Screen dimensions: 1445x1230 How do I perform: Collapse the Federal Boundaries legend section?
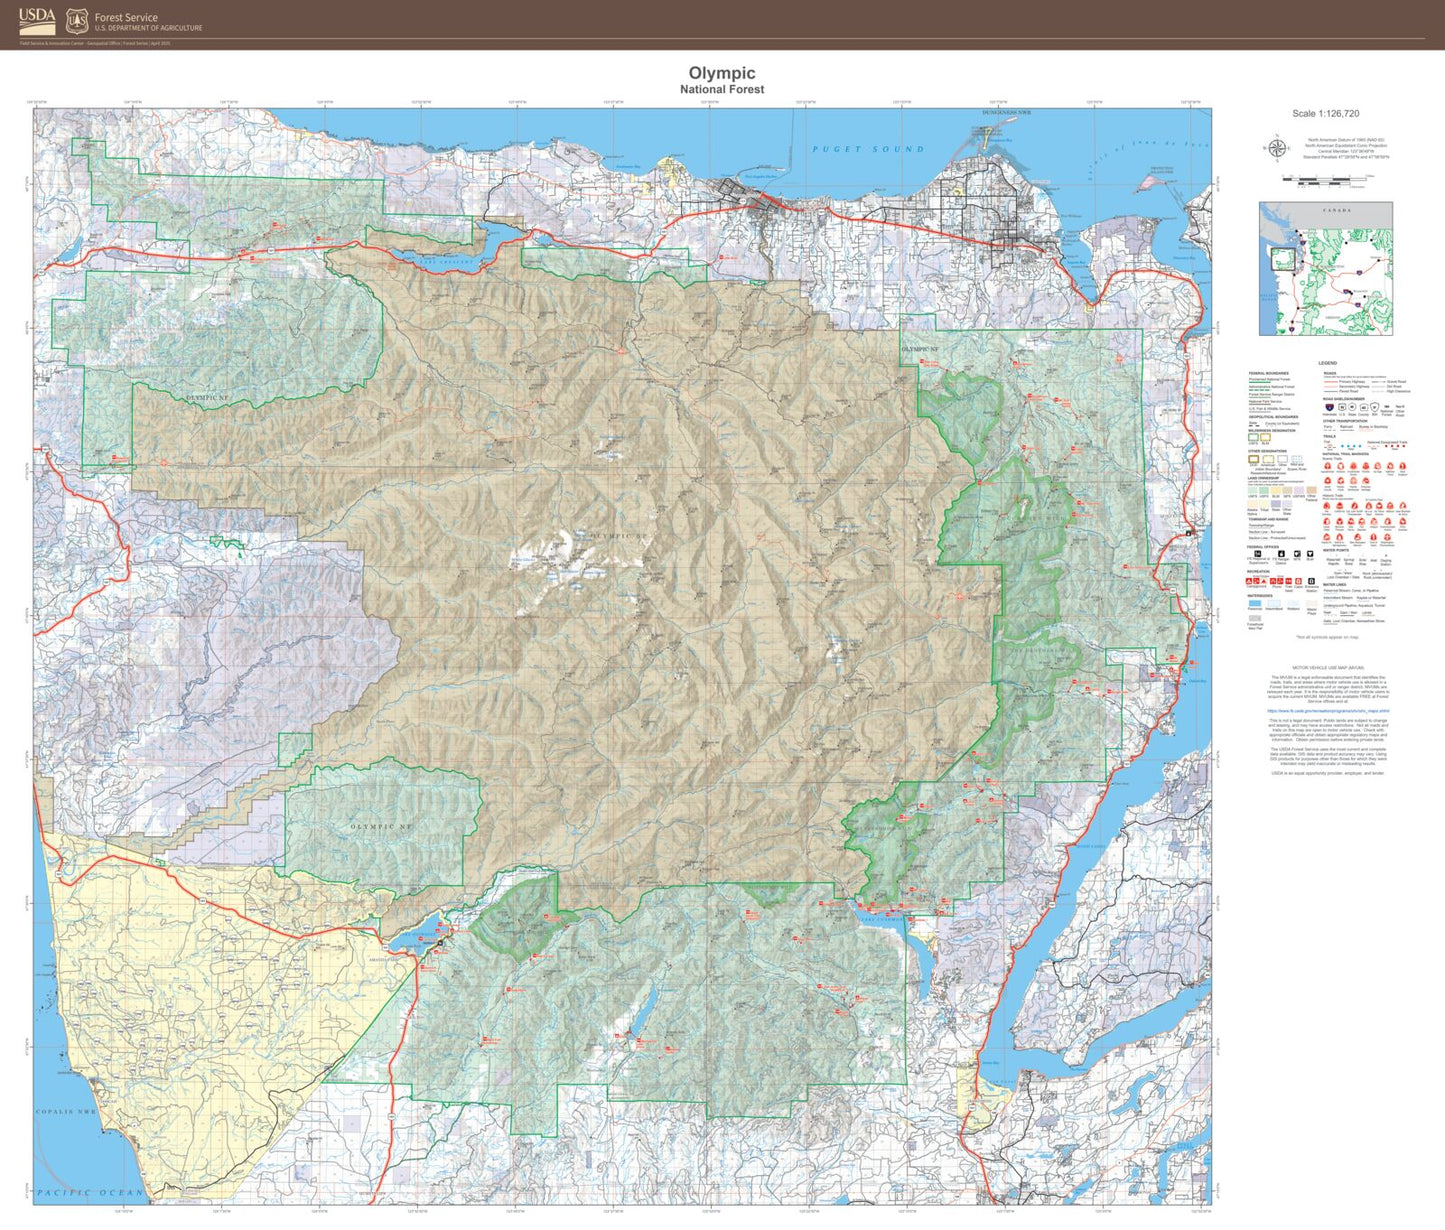[1268, 373]
